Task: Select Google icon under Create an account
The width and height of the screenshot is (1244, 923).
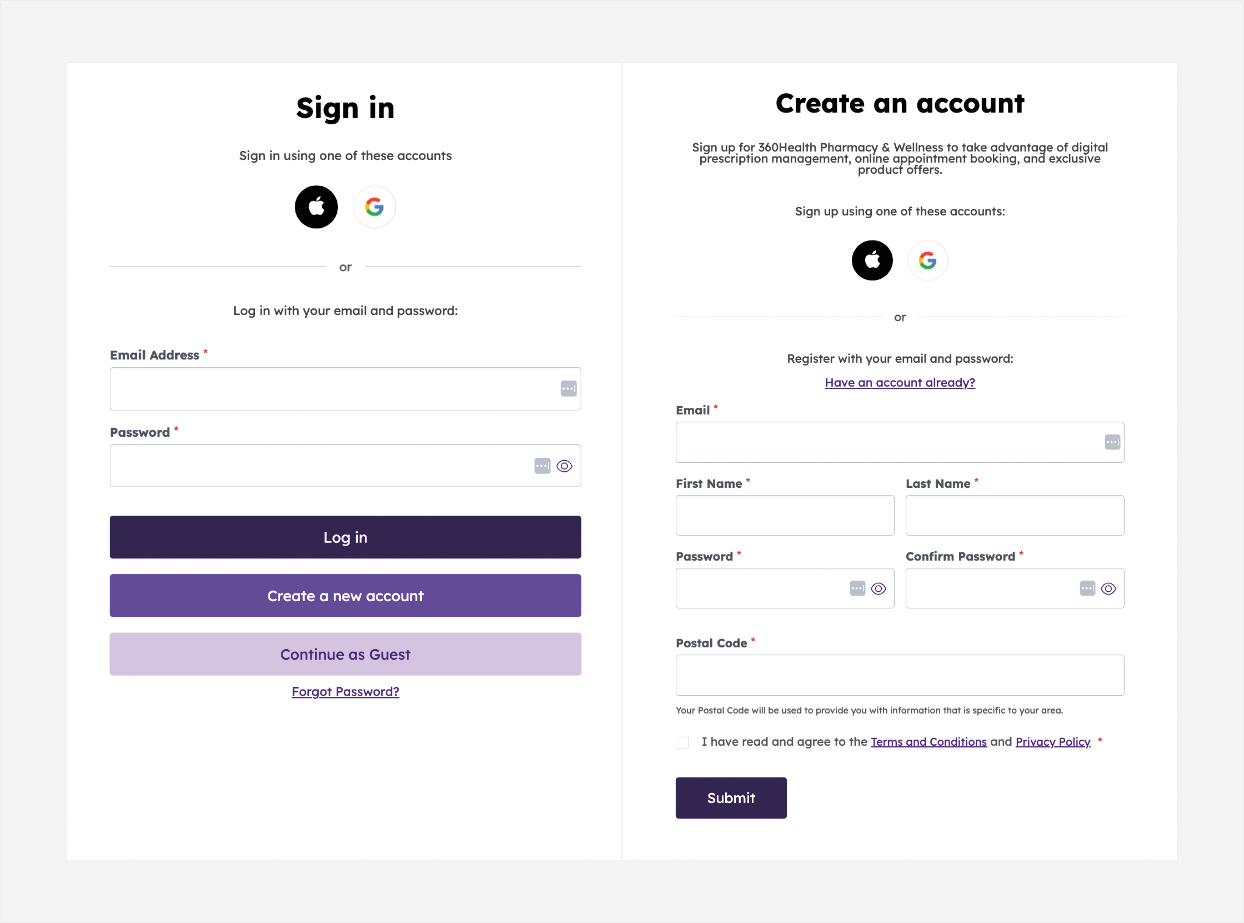Action: [x=927, y=260]
